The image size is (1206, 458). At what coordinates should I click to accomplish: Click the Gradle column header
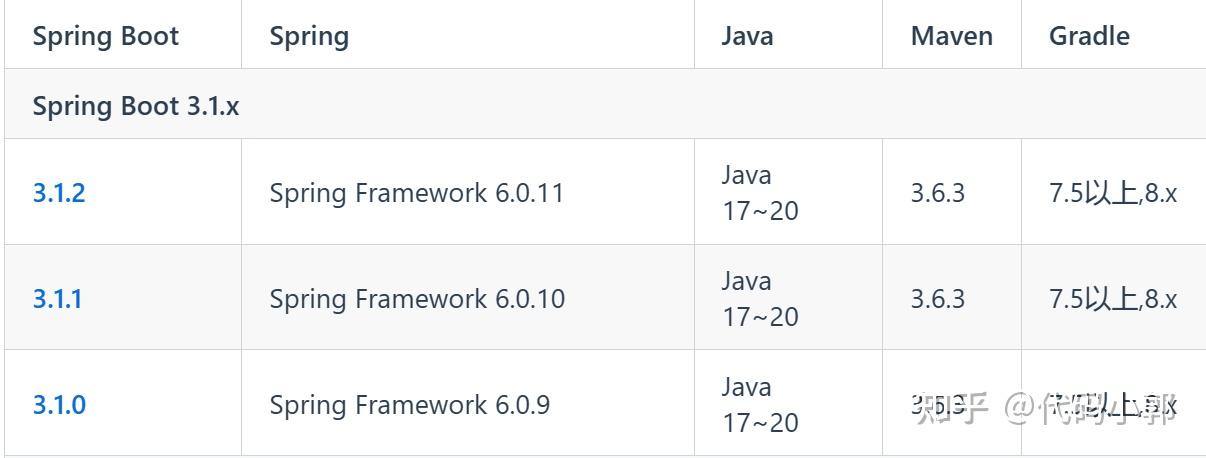pos(1089,36)
